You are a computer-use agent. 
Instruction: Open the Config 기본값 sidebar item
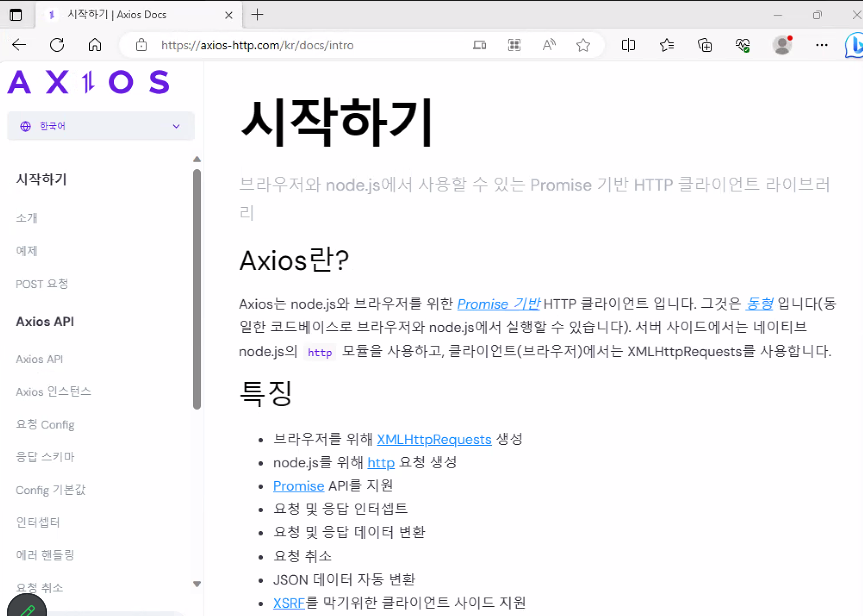tap(51, 490)
